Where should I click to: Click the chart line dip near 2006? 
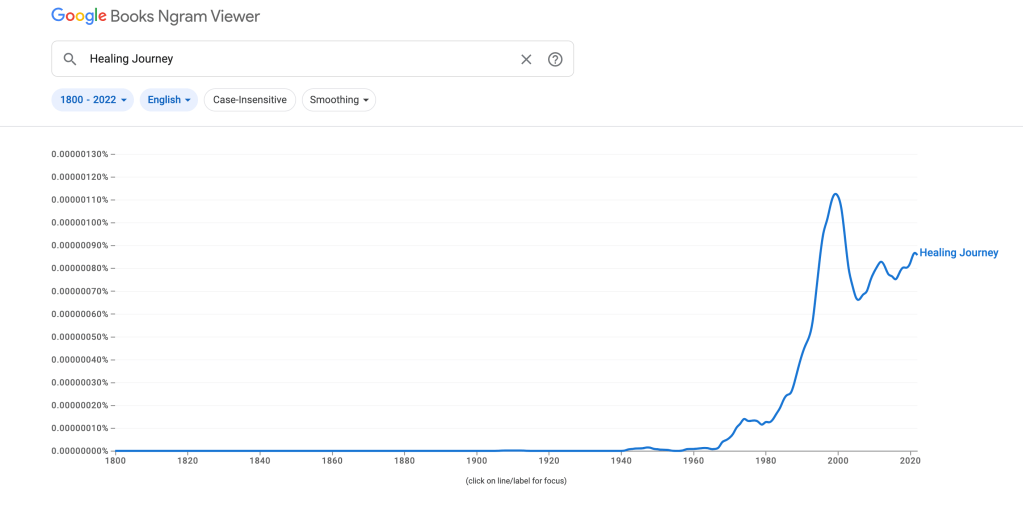(x=858, y=299)
